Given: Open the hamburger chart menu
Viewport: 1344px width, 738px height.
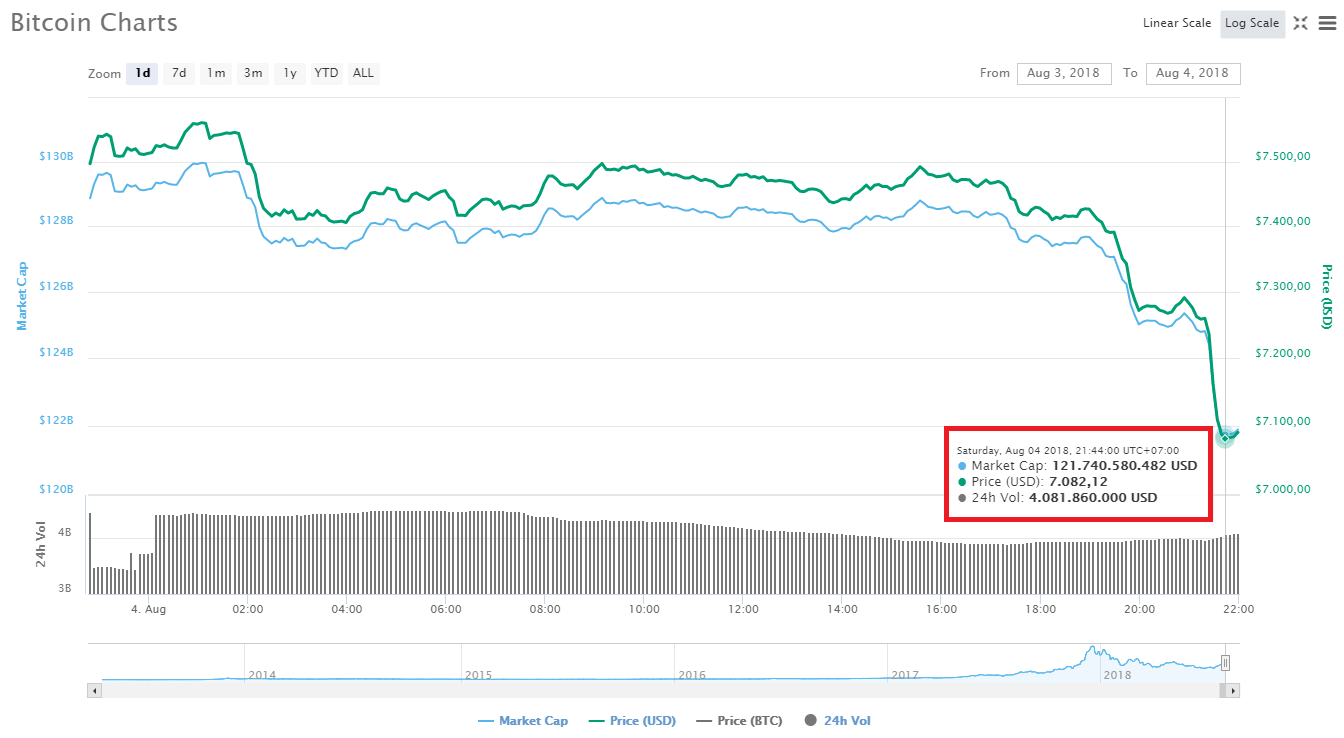Looking at the screenshot, I should point(1325,23).
